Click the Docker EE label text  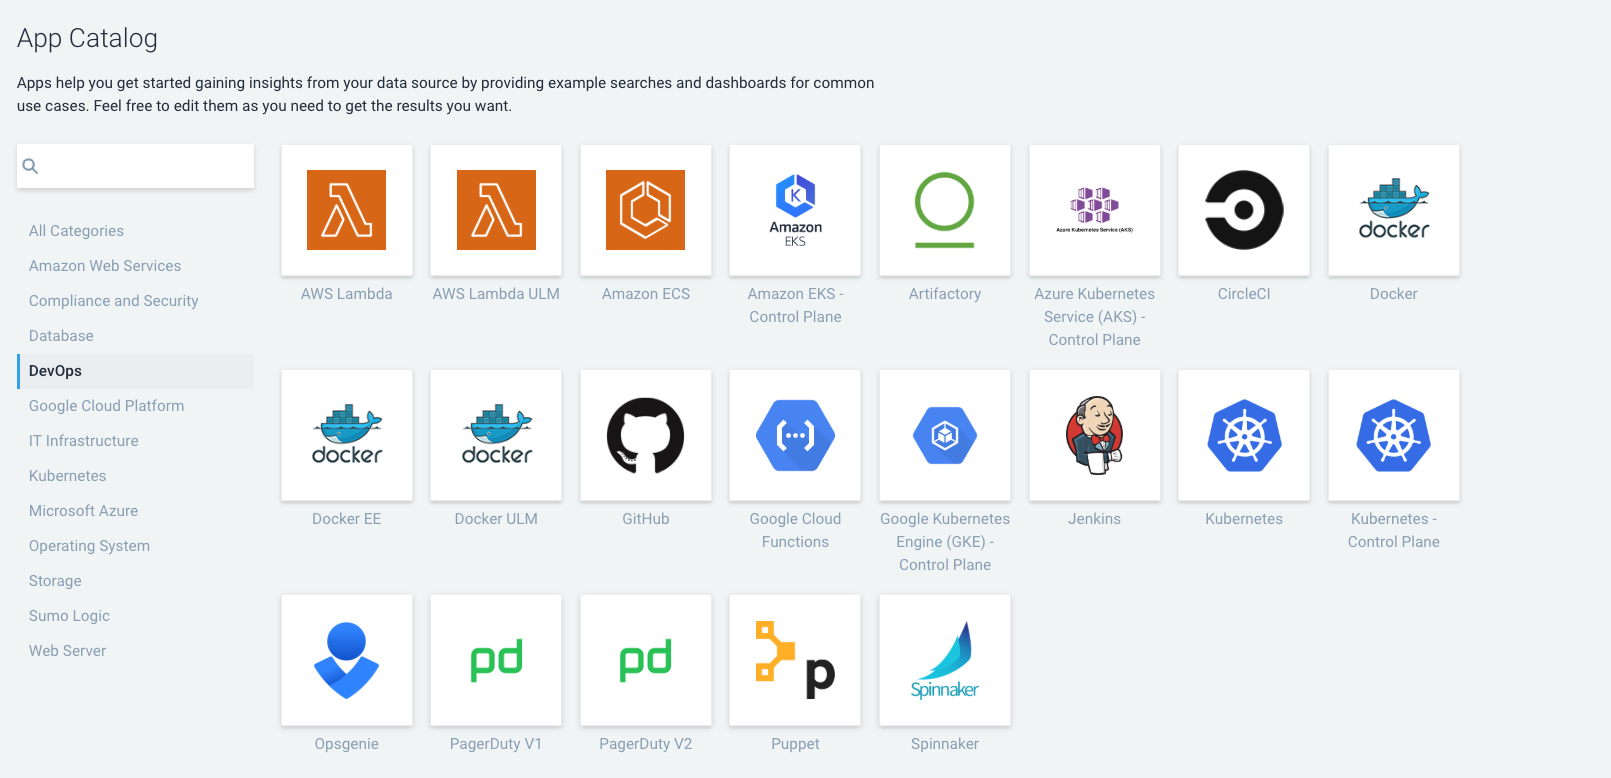pos(347,519)
